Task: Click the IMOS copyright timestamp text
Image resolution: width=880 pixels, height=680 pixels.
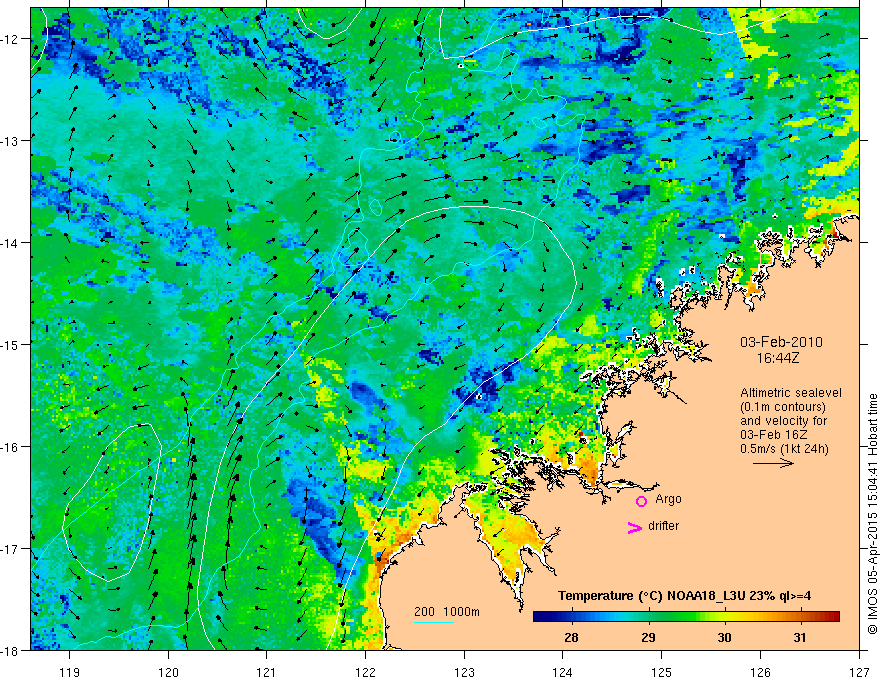Action: 872,515
